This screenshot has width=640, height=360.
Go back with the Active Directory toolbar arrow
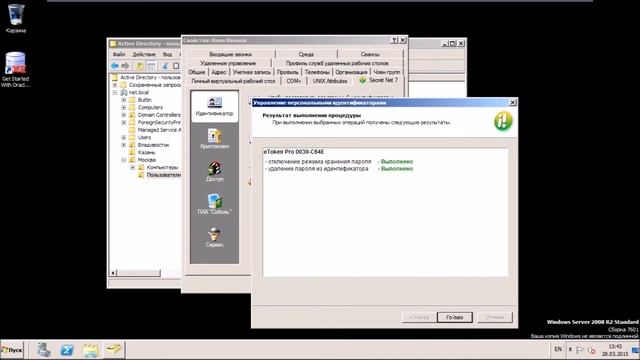[x=115, y=66]
